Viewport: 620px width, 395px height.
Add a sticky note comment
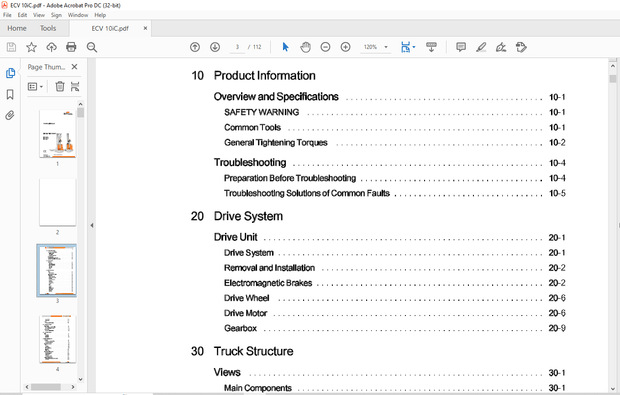461,47
